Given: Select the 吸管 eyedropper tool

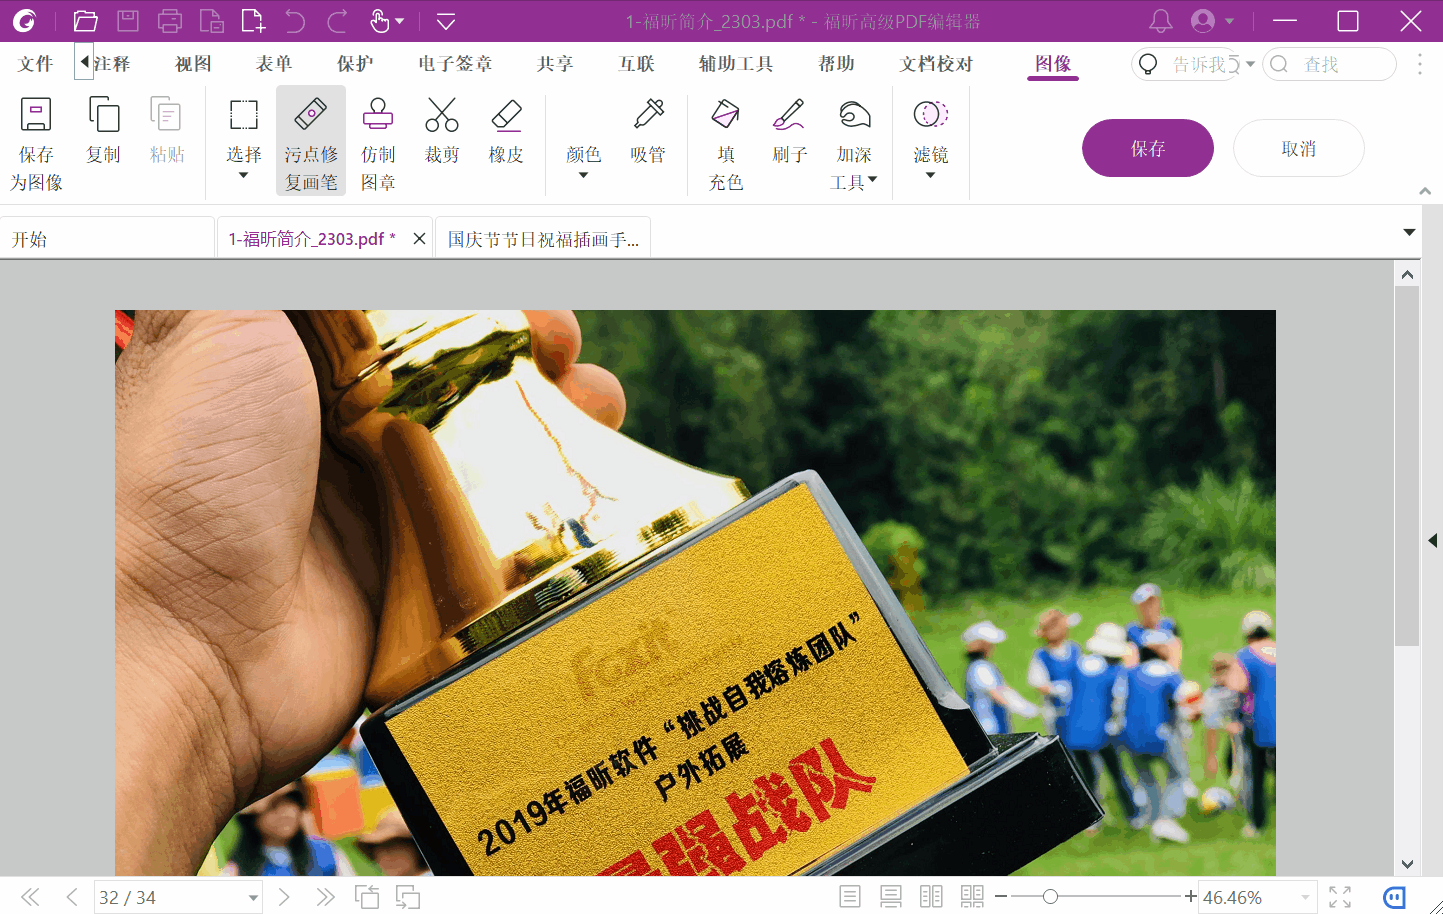Looking at the screenshot, I should 648,130.
